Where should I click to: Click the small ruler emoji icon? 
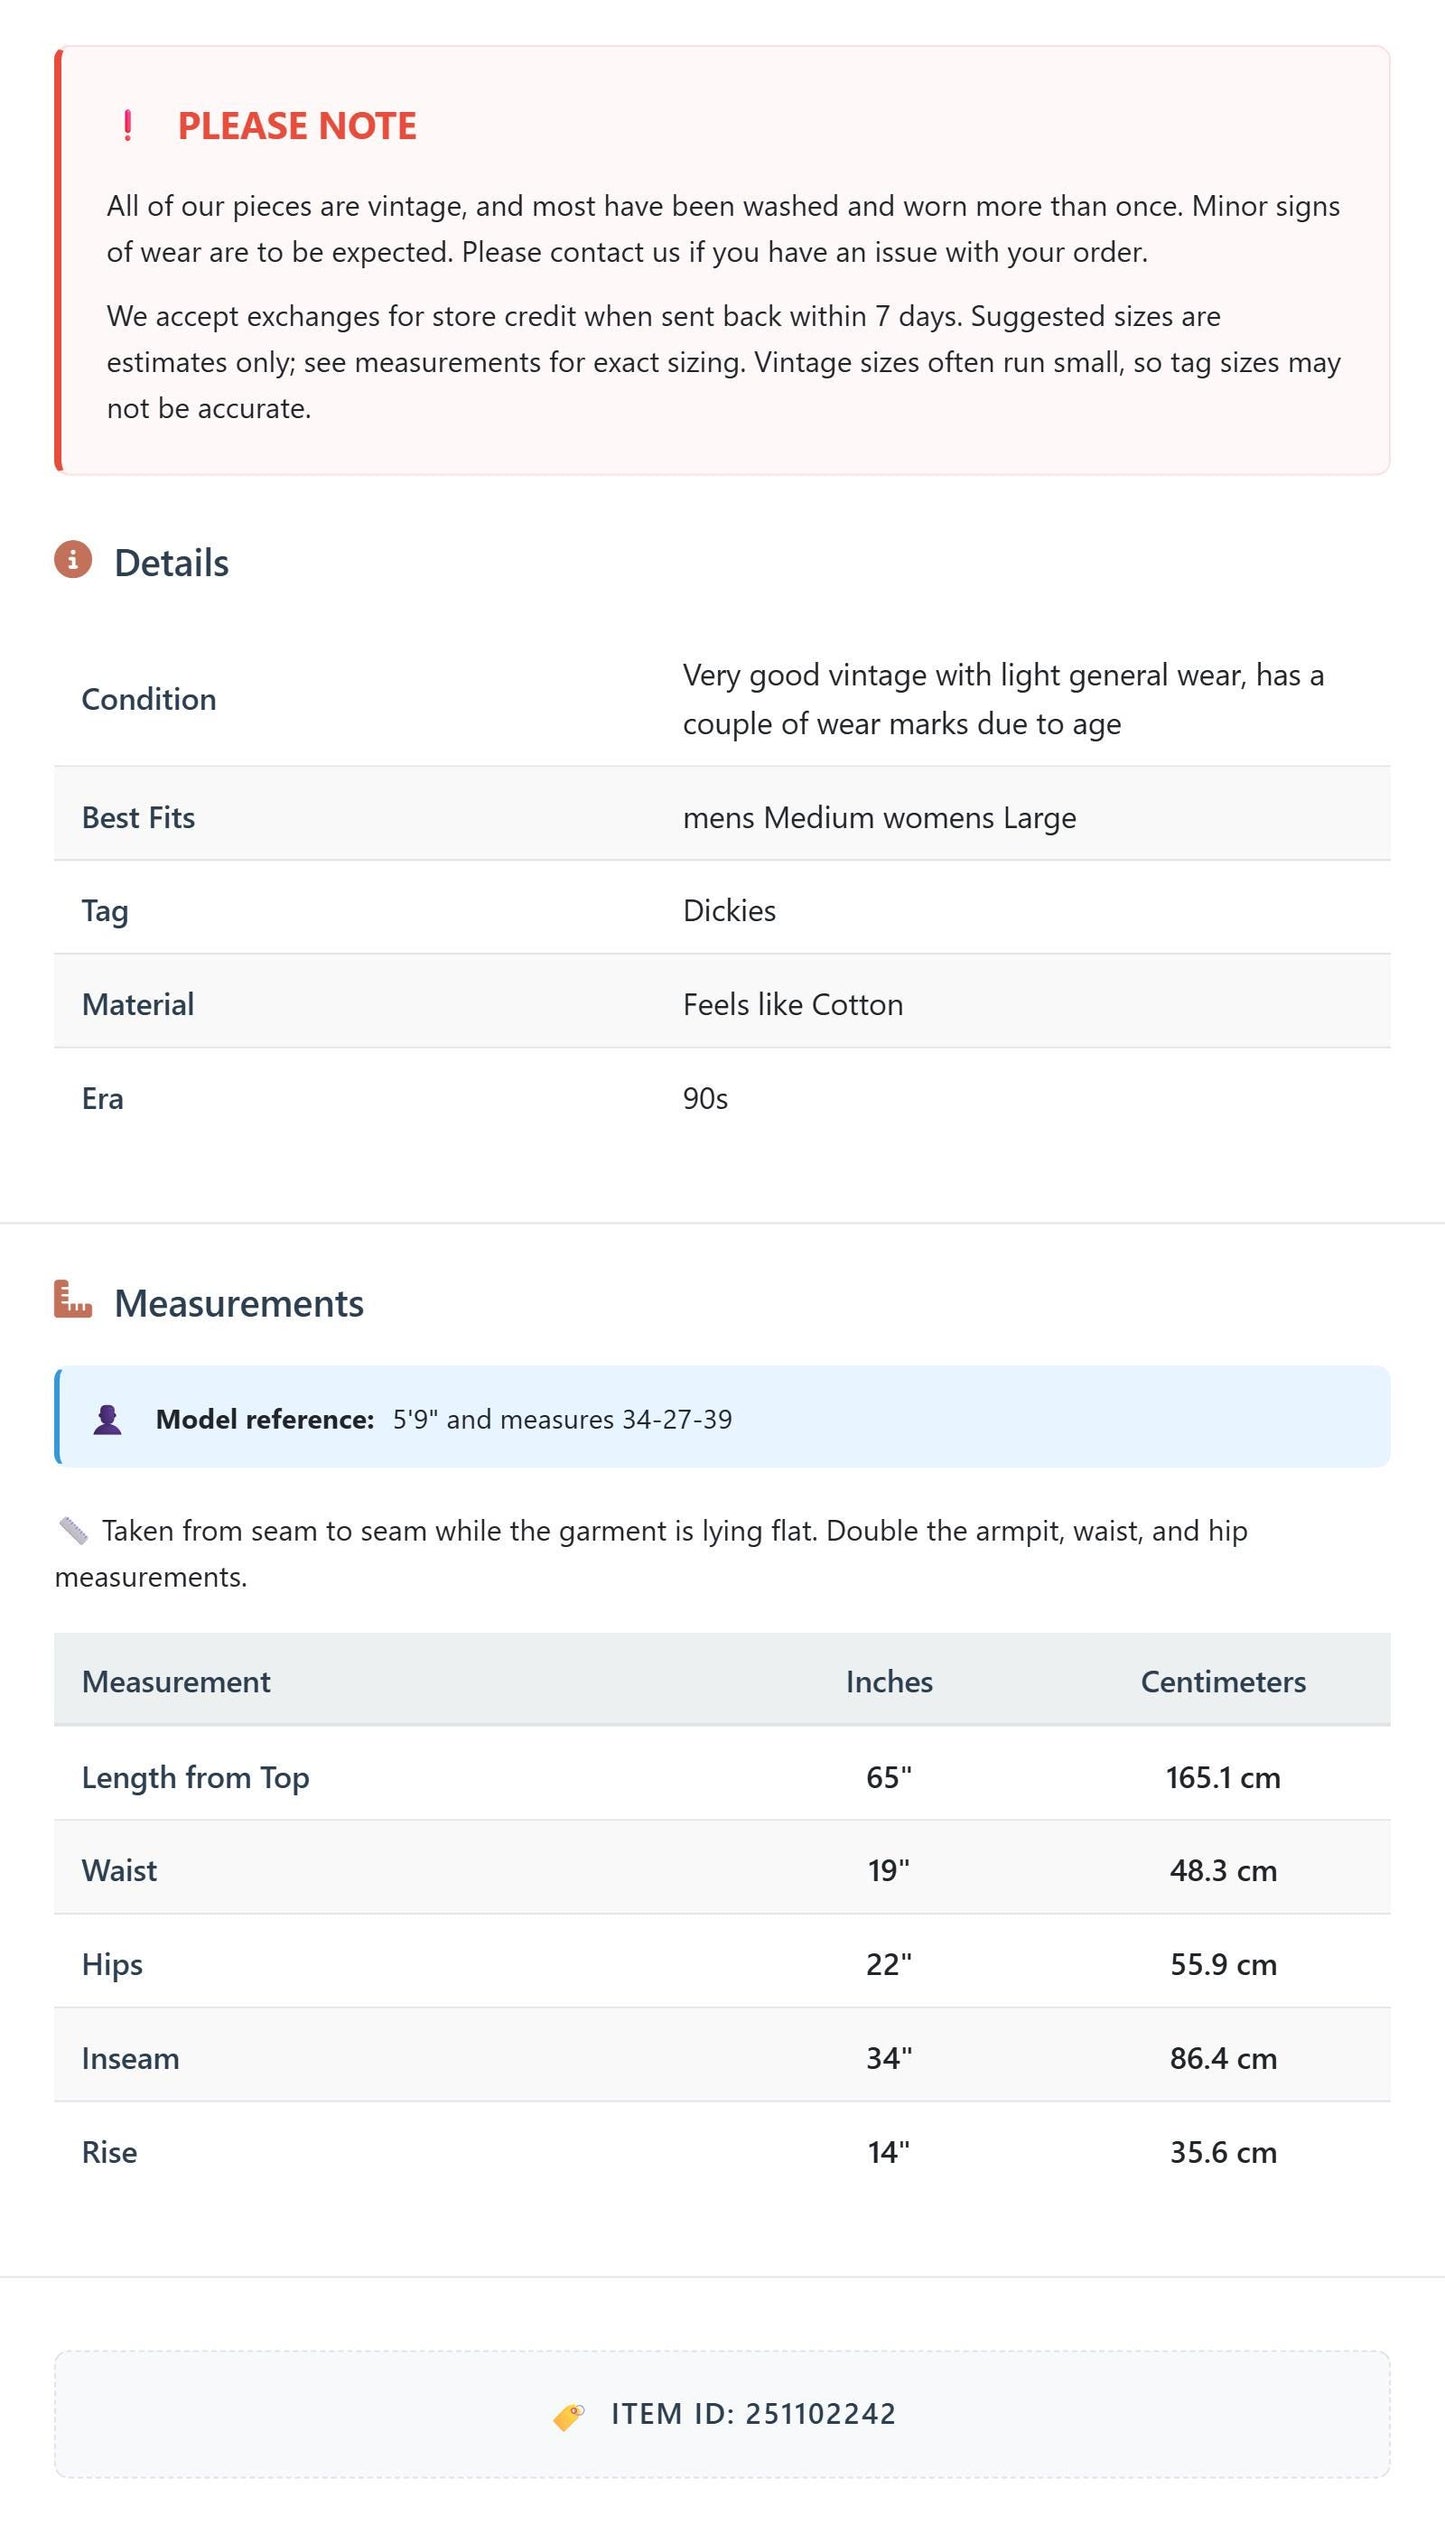[73, 1530]
